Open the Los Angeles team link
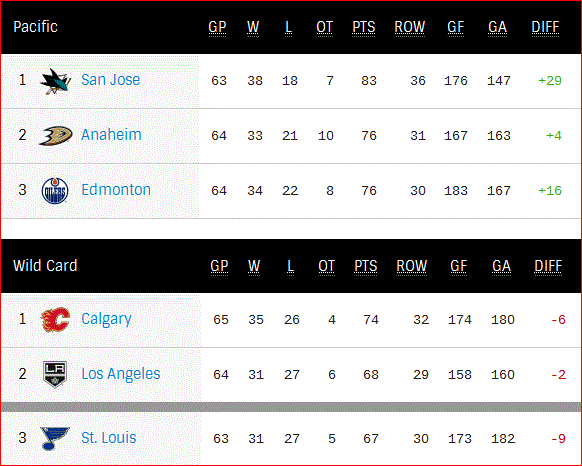Viewport: 582px width, 466px height. (121, 374)
